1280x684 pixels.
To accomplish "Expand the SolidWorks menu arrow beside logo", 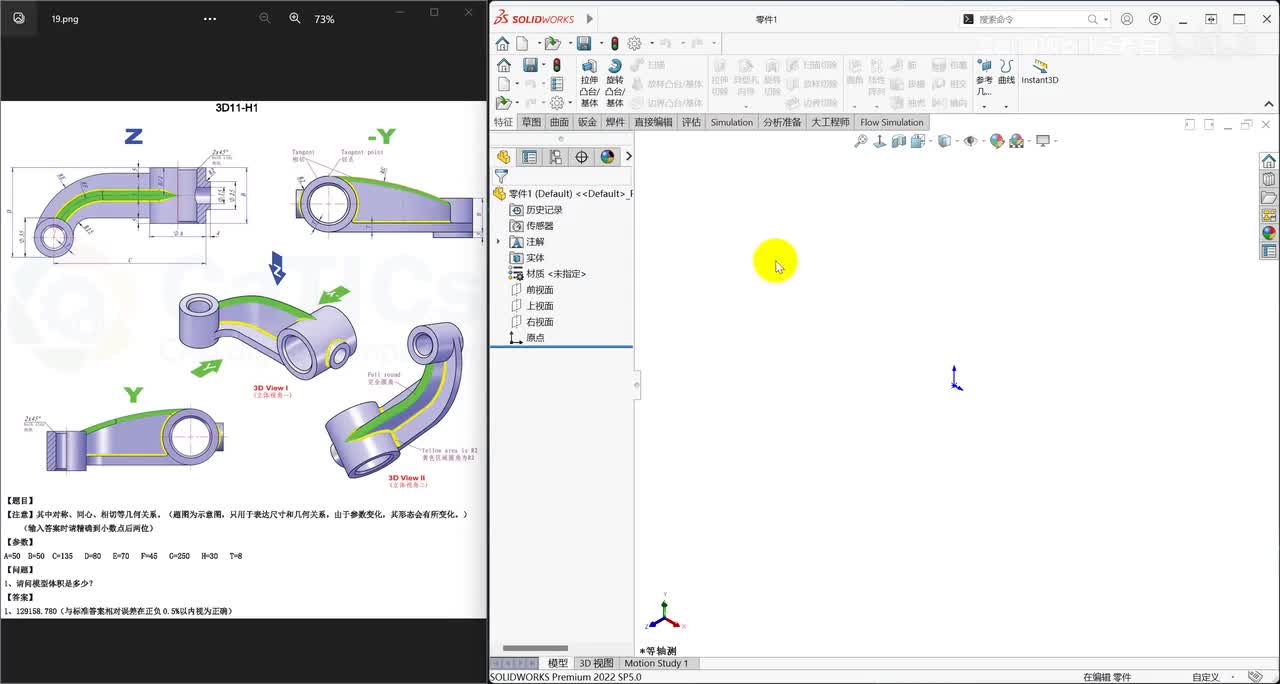I will [x=589, y=19].
